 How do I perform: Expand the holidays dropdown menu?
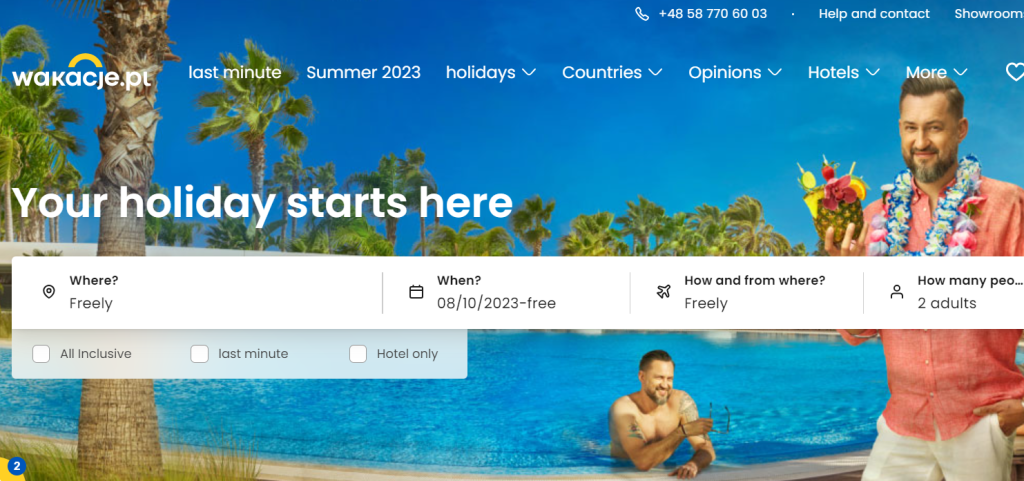click(x=491, y=72)
